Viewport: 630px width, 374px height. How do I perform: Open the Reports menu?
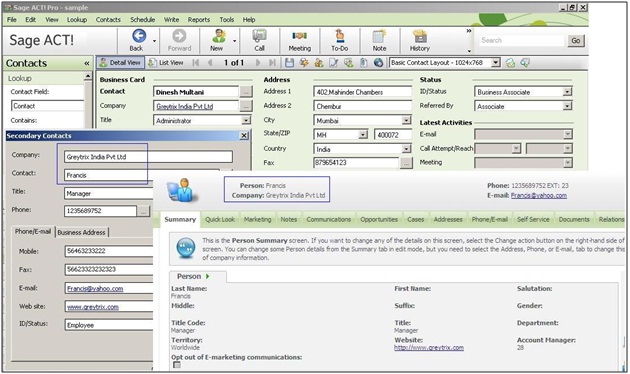click(x=198, y=19)
